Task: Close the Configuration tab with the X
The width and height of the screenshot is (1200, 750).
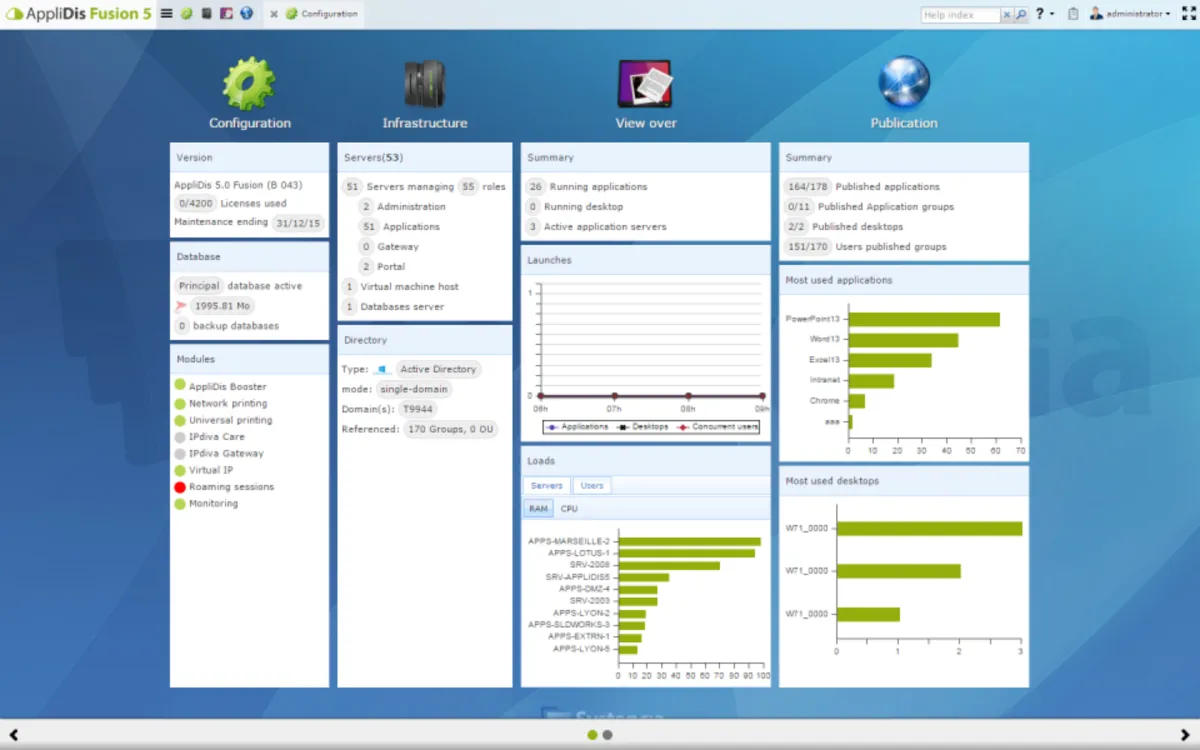Action: click(x=274, y=14)
